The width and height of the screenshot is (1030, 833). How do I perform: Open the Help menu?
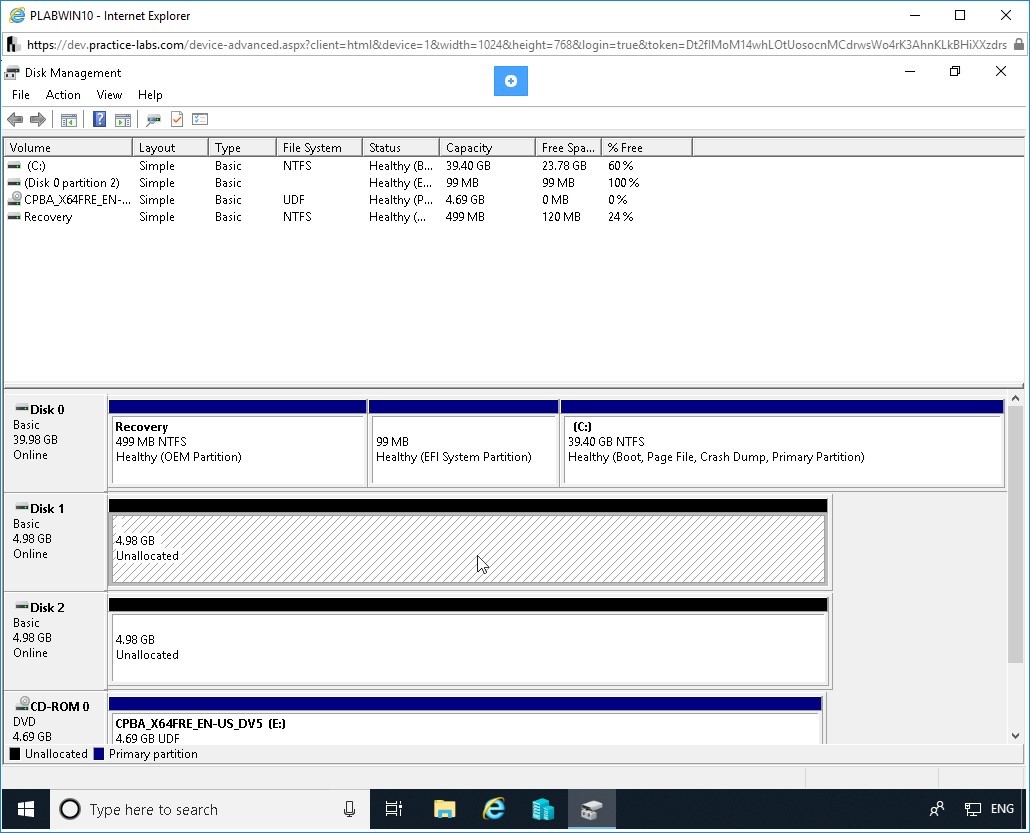tap(150, 95)
